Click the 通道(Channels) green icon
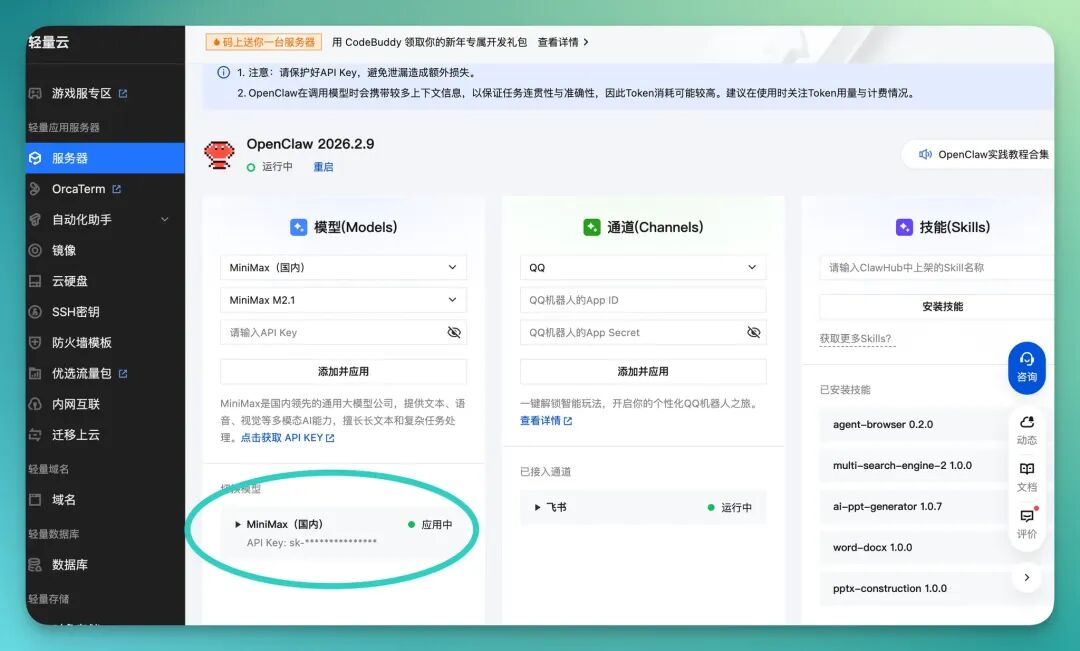Screen dimensions: 1080x651 (x=592, y=227)
